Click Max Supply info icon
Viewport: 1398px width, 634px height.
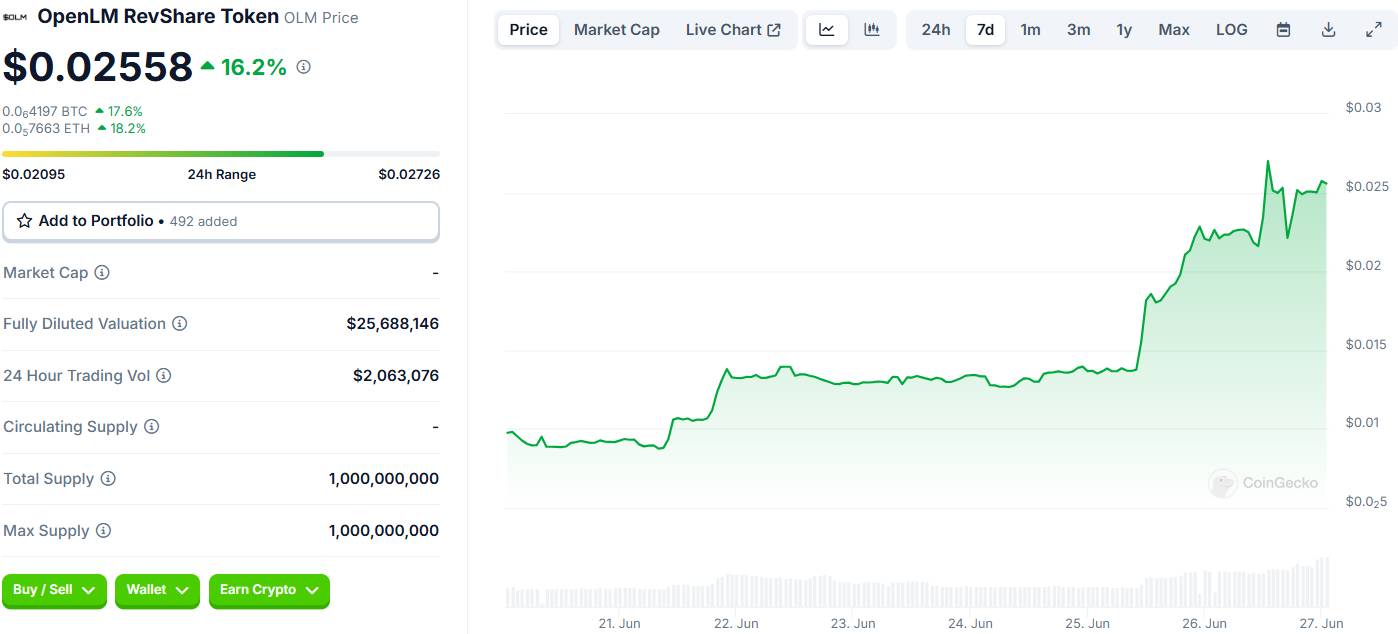[x=103, y=531]
